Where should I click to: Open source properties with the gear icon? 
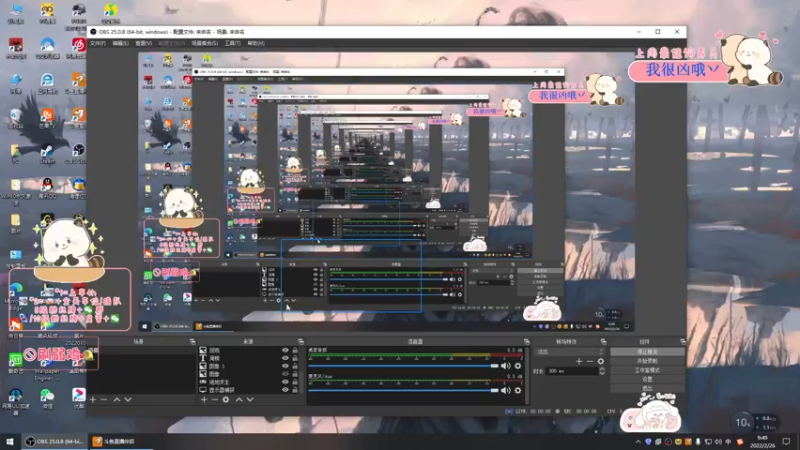click(226, 399)
